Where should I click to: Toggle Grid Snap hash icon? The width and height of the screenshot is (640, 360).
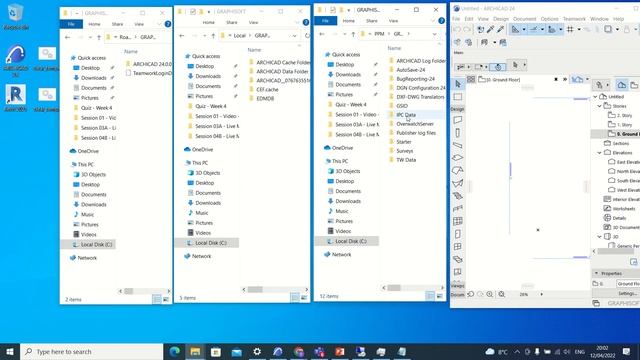click(x=570, y=29)
